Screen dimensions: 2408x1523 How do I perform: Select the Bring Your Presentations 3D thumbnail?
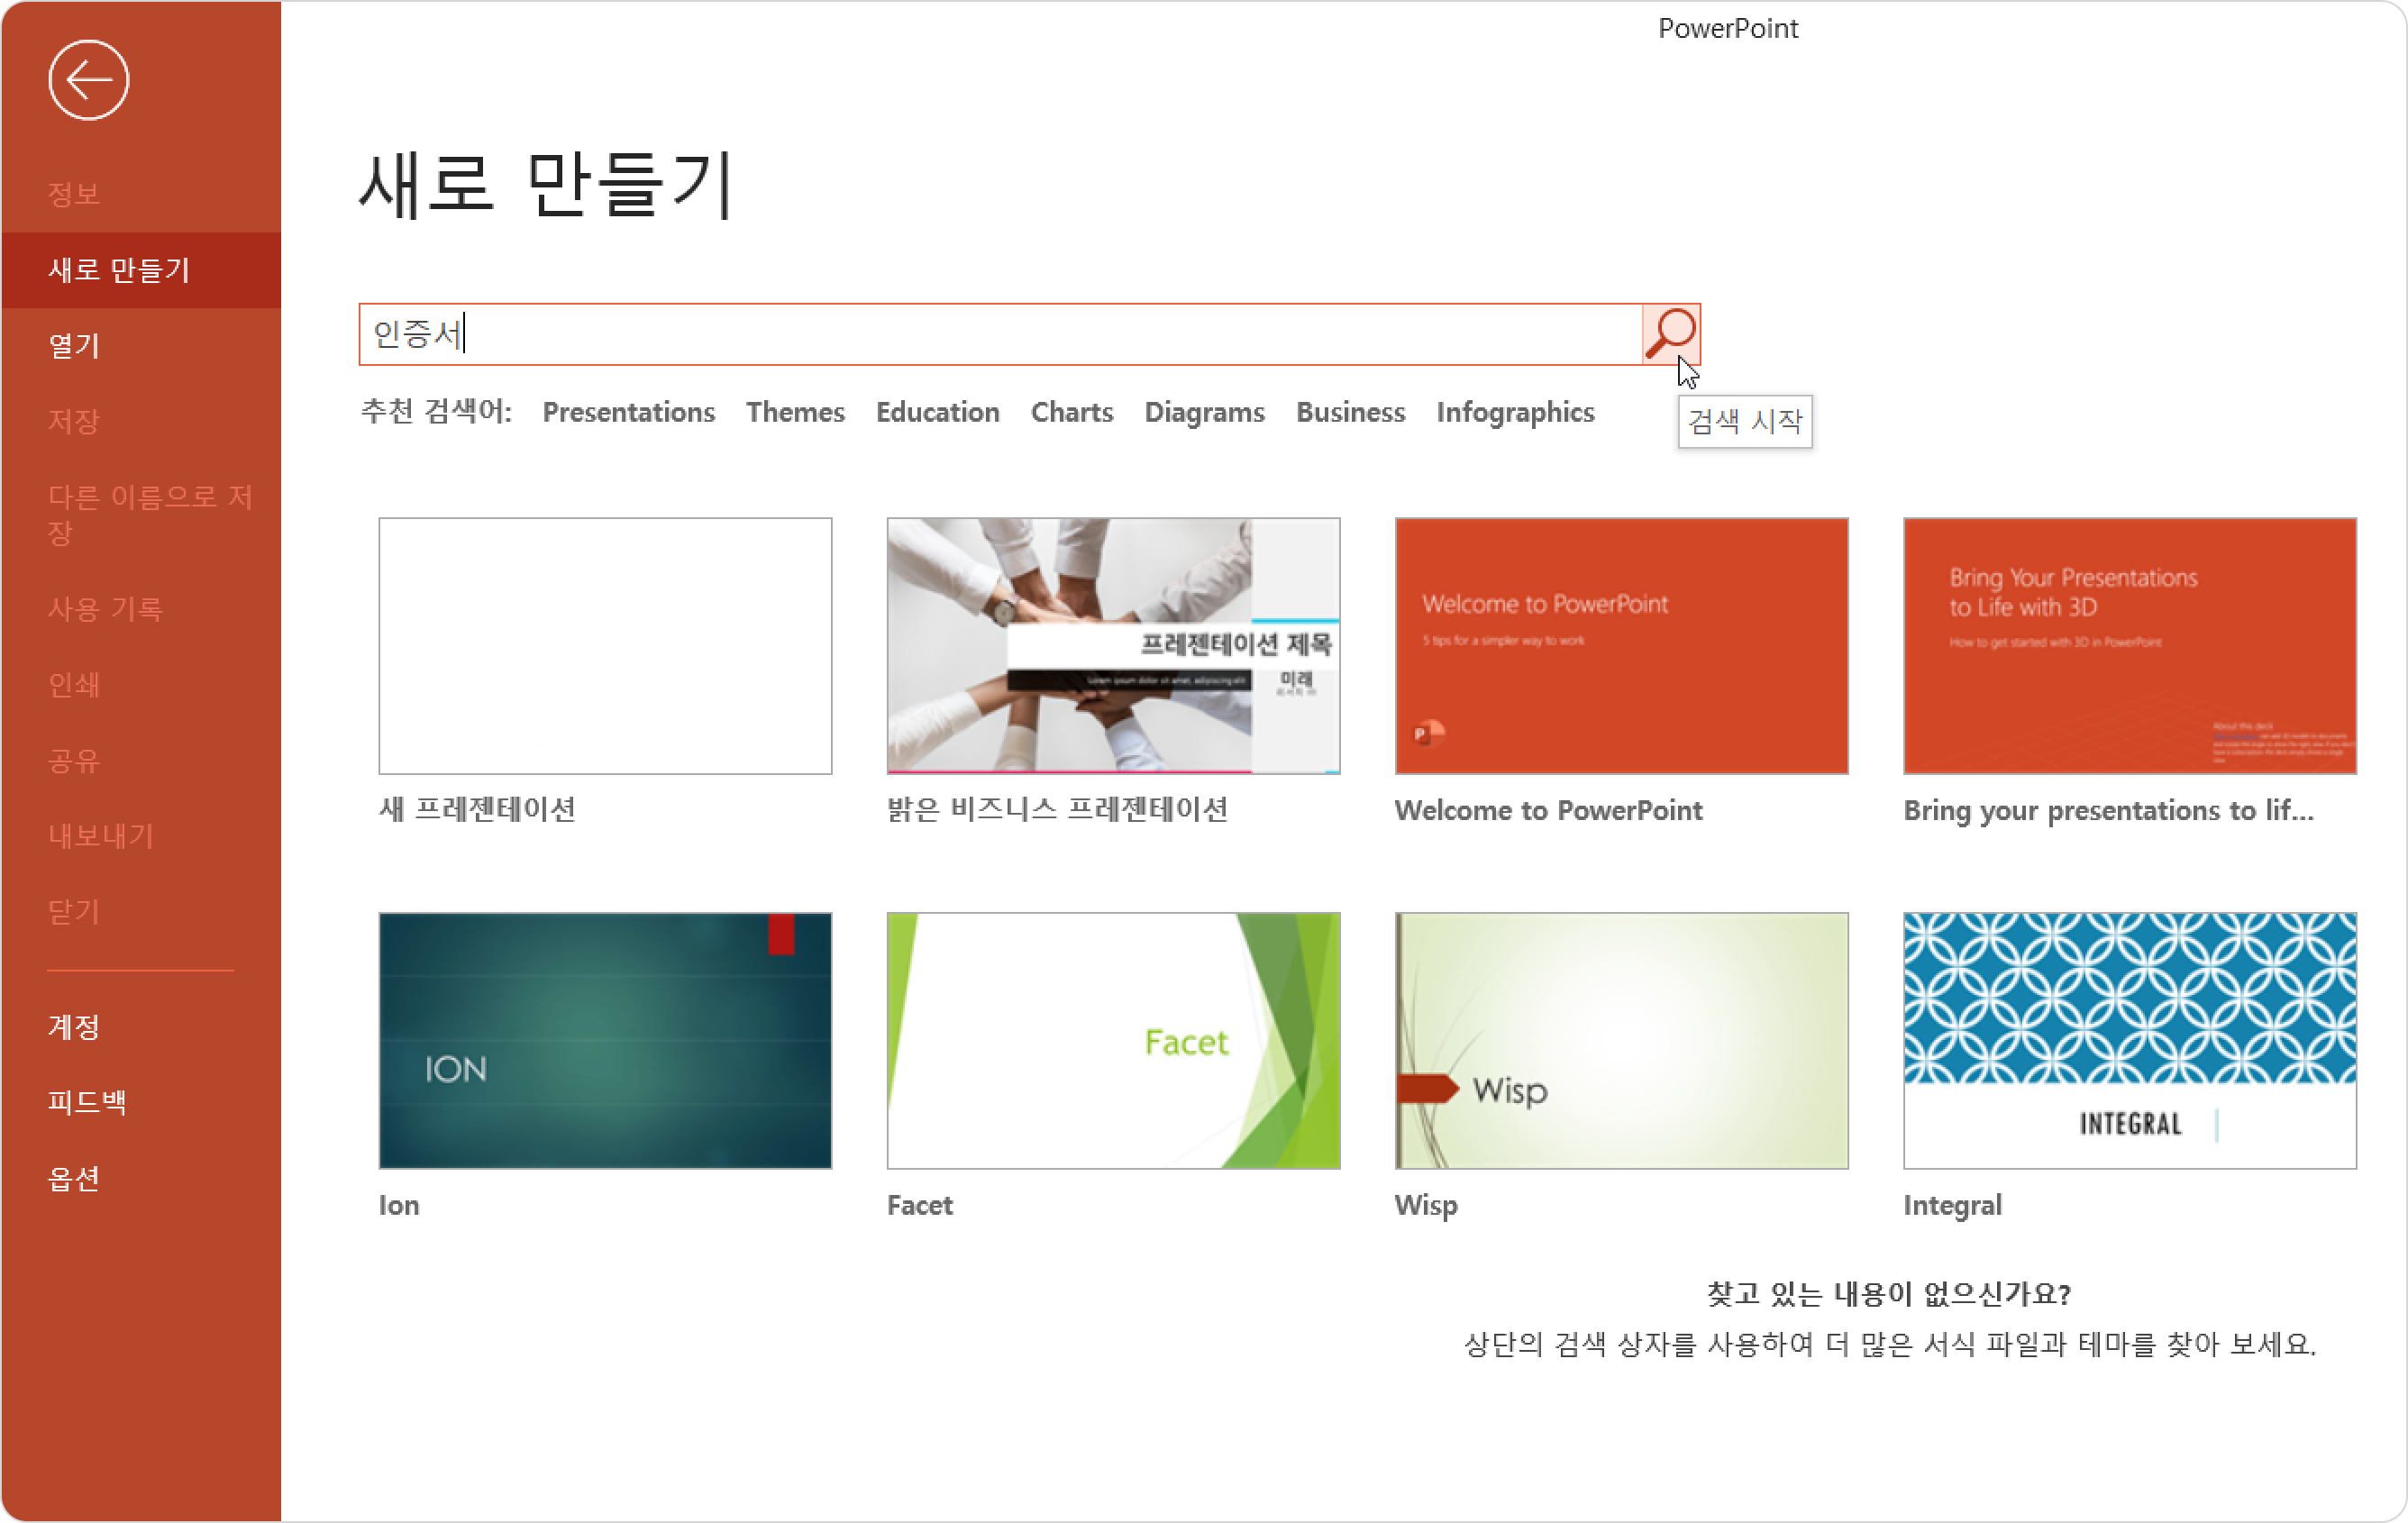tap(2130, 646)
